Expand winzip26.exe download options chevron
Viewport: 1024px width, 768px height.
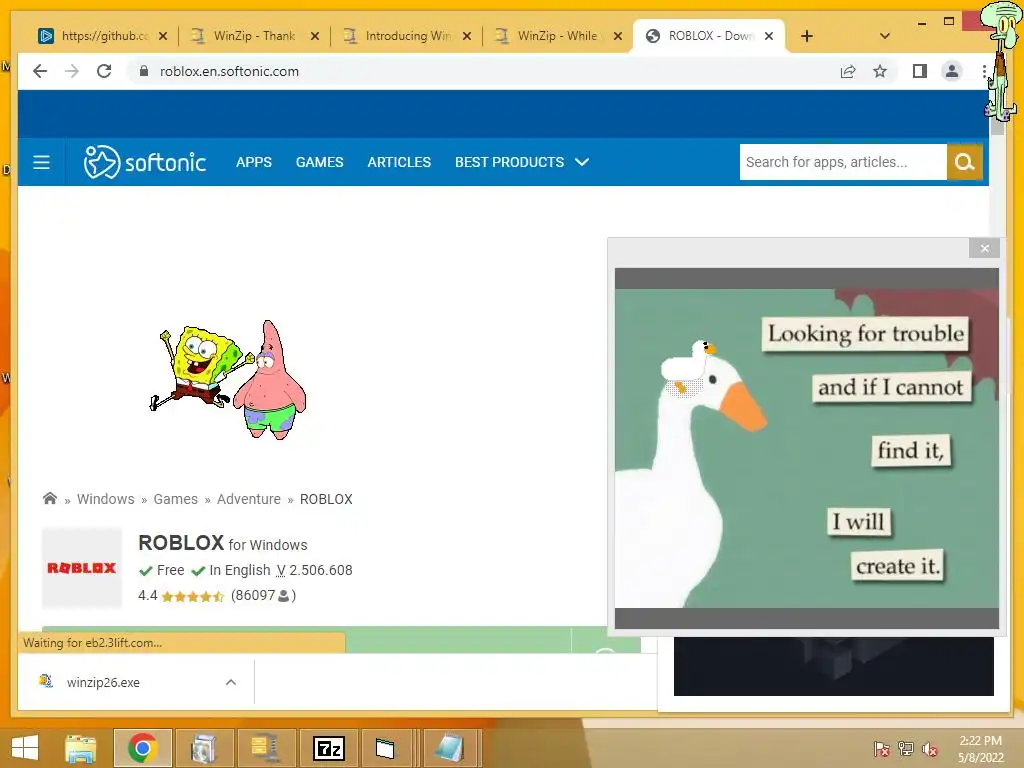point(231,682)
